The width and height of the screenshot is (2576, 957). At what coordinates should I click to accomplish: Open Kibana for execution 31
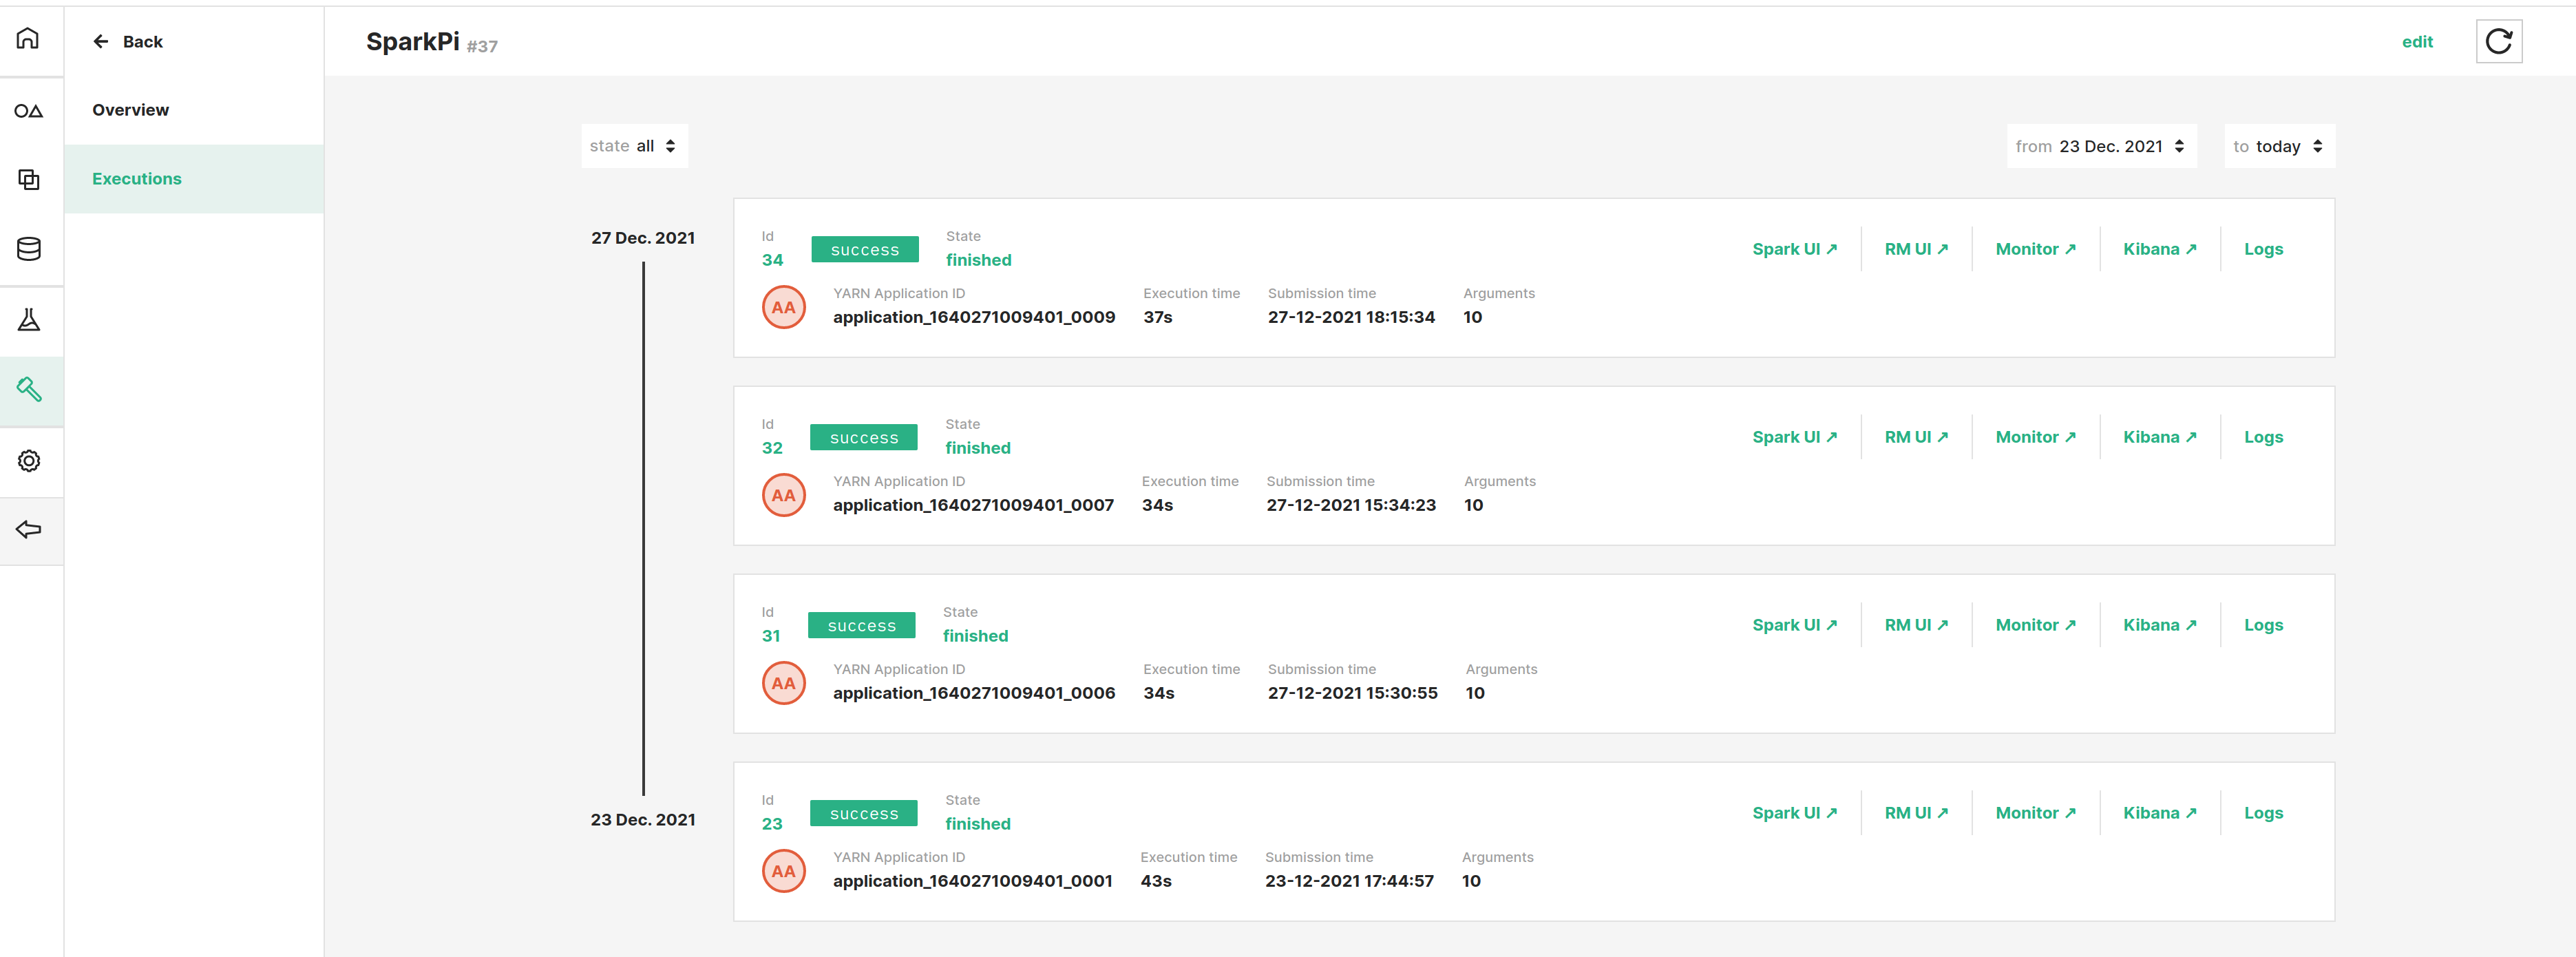2159,625
